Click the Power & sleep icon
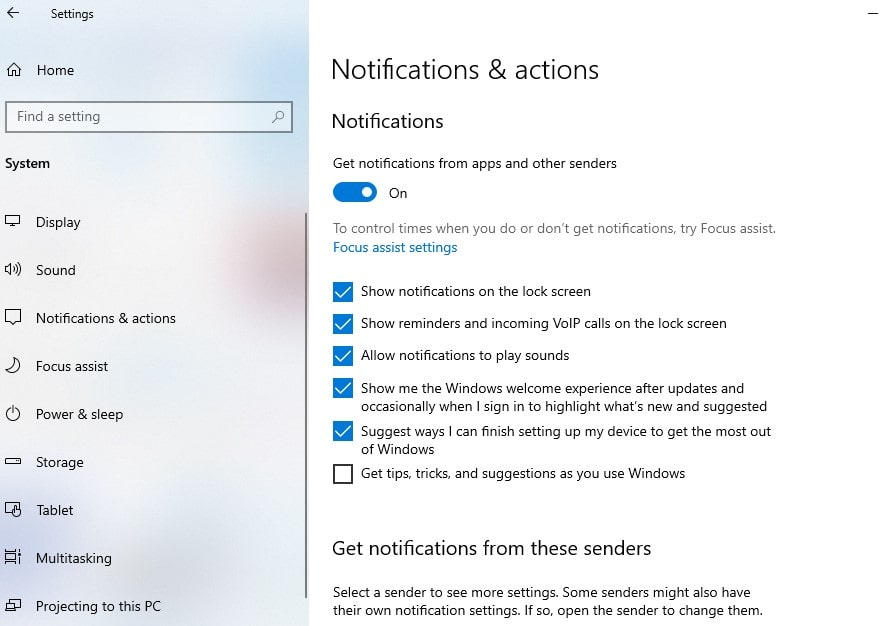Screen dimensions: 889x626 tap(12, 413)
